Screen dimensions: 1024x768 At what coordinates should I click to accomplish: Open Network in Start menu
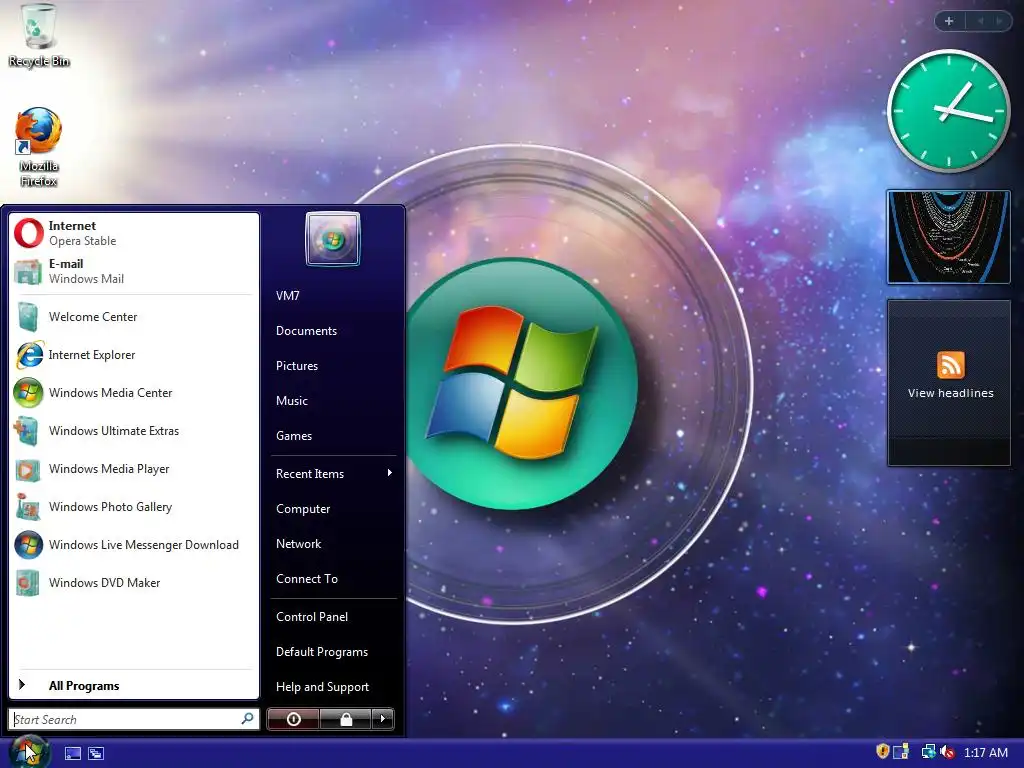(x=333, y=543)
